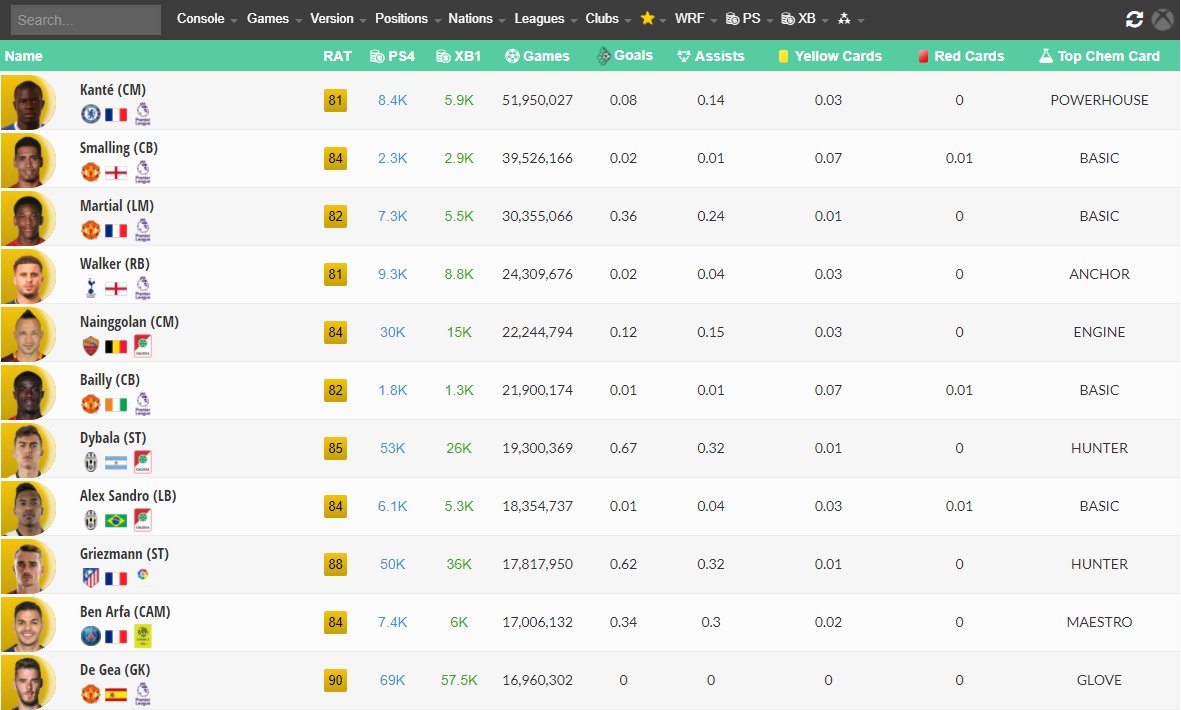The width and height of the screenshot is (1181, 710).
Task: Click Kanté's player portrait thumbnail
Action: point(29,102)
